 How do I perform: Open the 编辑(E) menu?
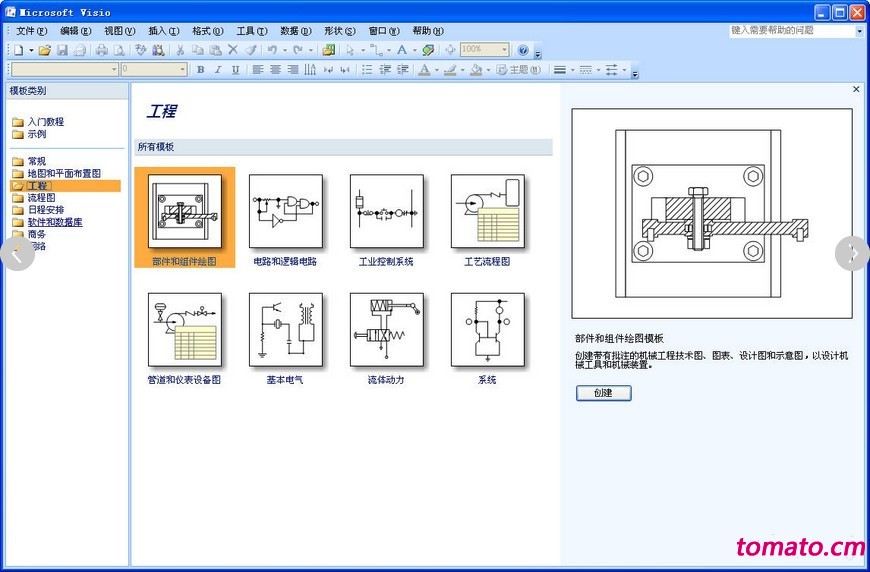click(x=75, y=31)
